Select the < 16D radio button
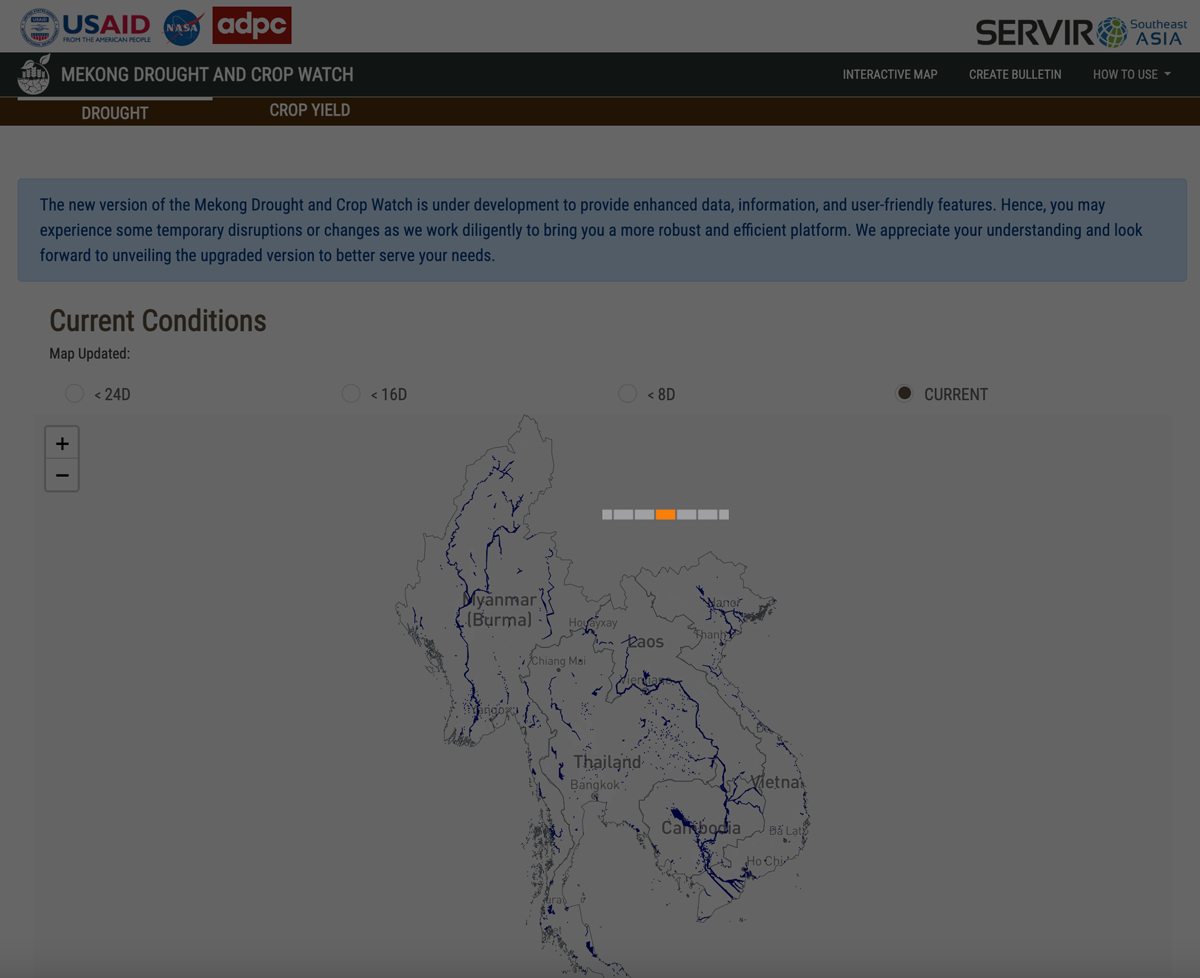The height and width of the screenshot is (978, 1200). 351,393
